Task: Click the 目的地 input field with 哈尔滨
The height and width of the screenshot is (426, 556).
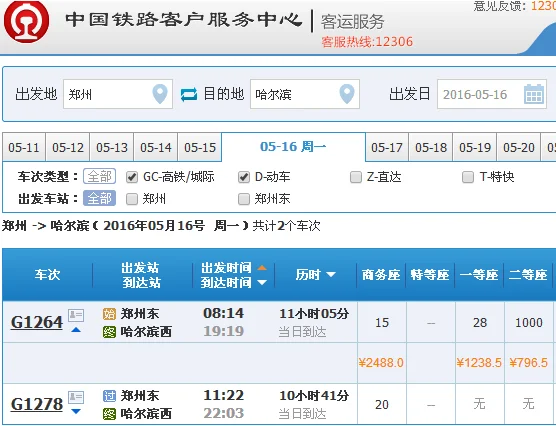Action: point(305,94)
